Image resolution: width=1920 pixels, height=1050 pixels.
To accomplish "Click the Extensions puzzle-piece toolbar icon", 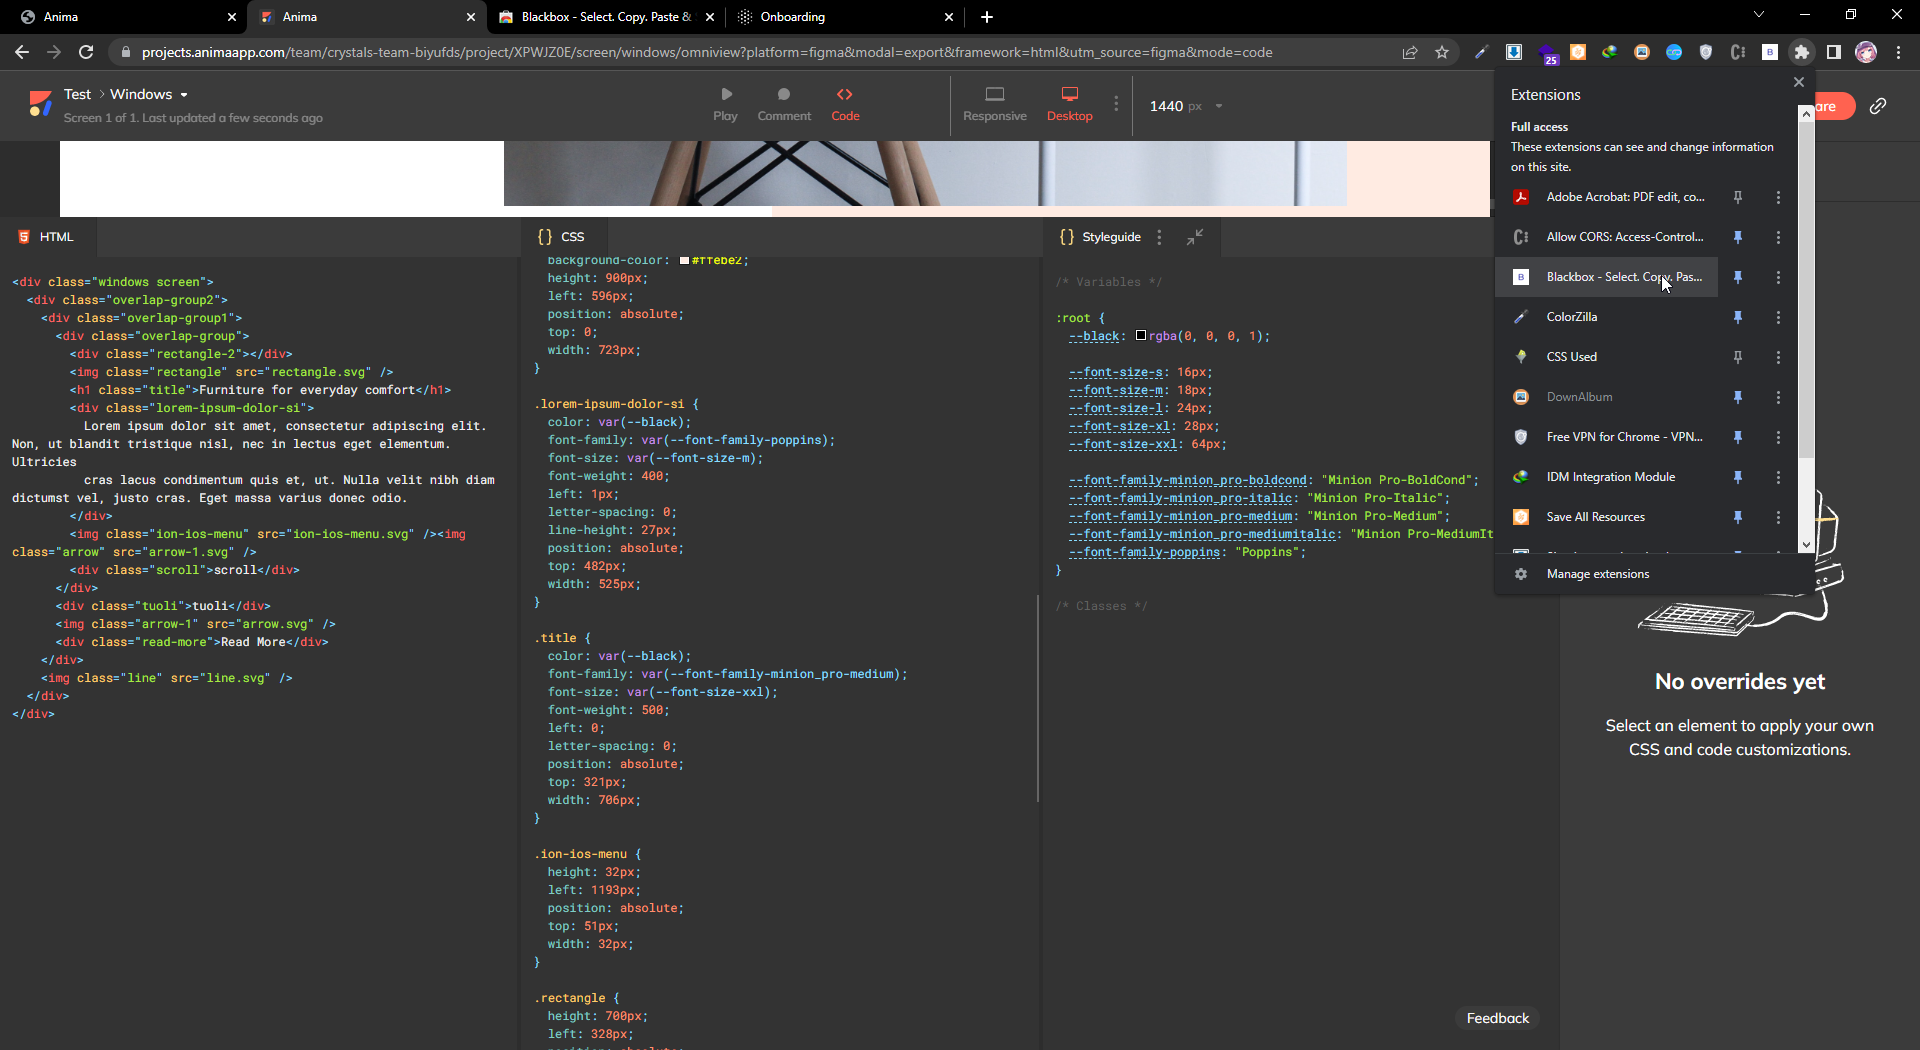I will tap(1802, 52).
